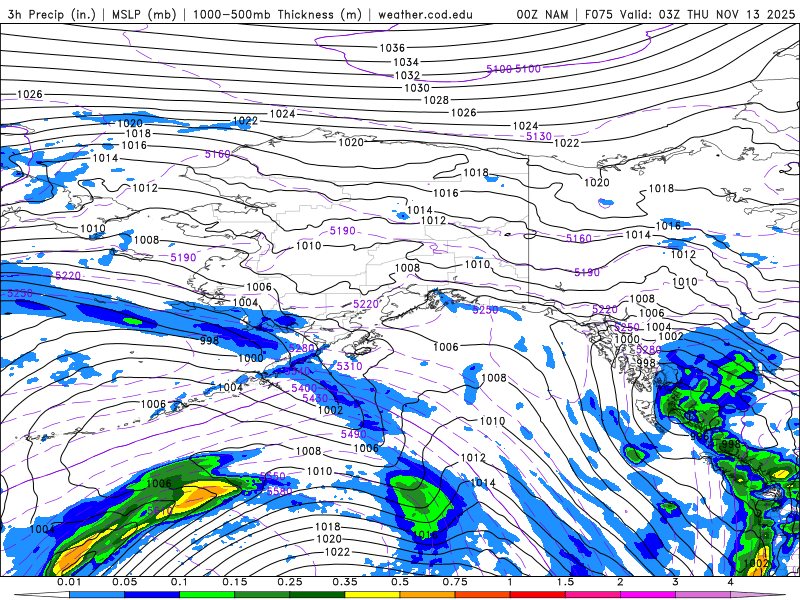800x600 pixels.
Task: Pick the bright green 0.1–0.15 legend swatch
Action: 207,595
